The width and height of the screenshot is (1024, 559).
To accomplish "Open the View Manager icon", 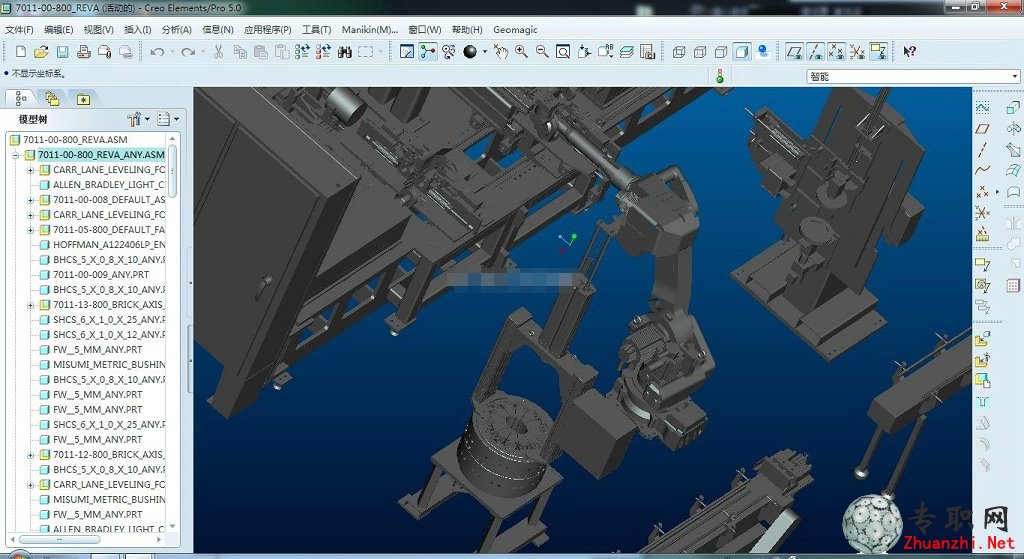I will click(647, 52).
